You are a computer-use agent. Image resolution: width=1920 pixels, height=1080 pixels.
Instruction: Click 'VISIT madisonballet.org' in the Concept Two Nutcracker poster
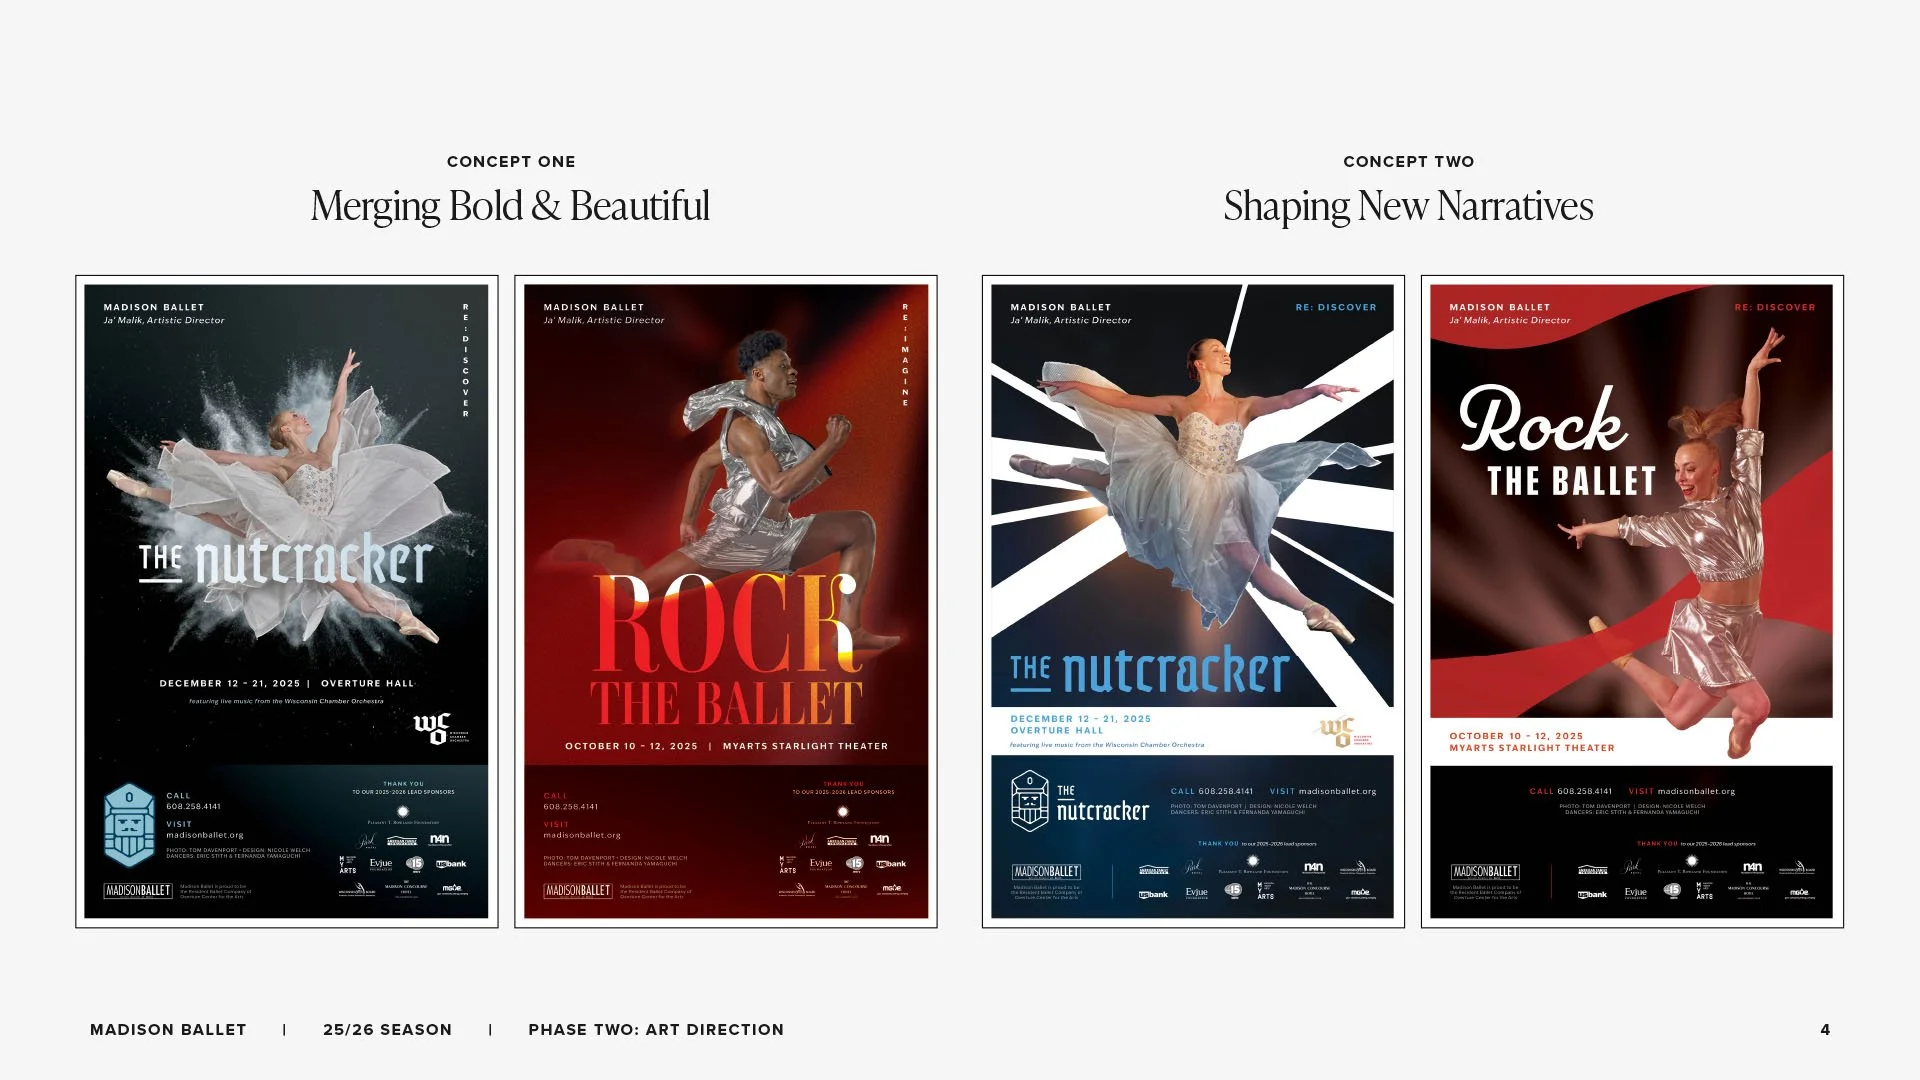click(x=1323, y=791)
